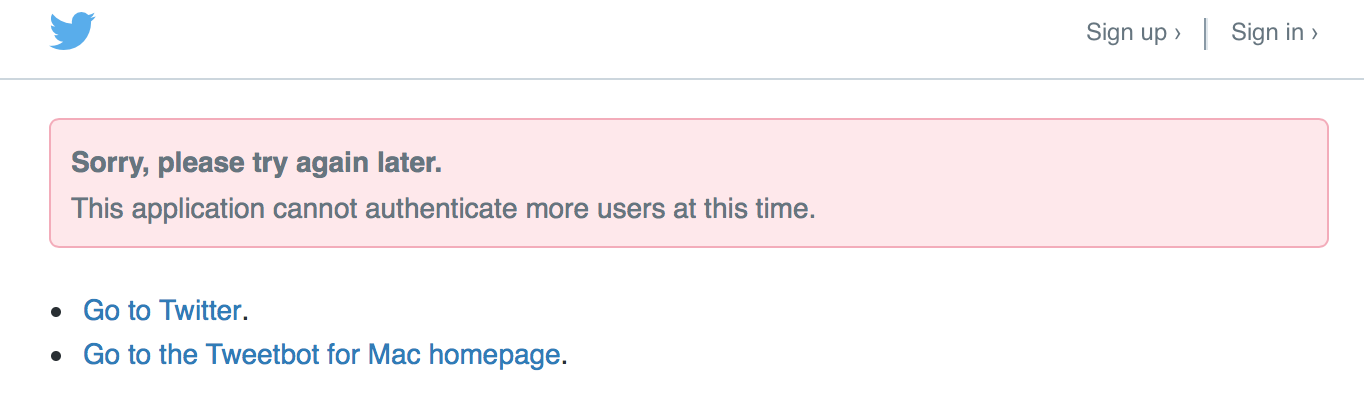Click the Twitter bird logo
Screen dimensions: 1364x414
click(72, 31)
